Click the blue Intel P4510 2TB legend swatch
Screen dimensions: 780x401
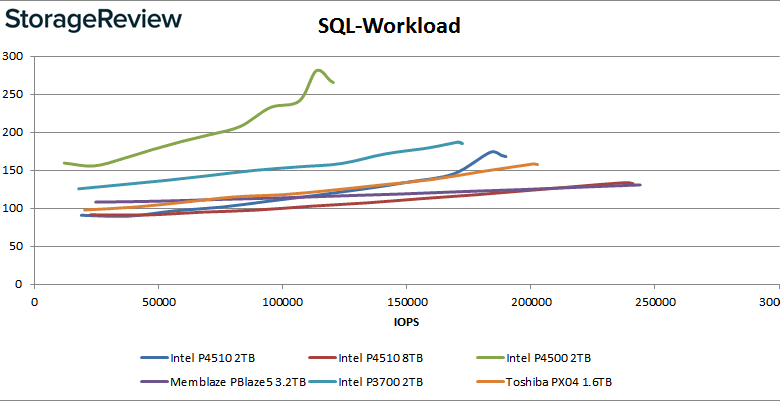(x=155, y=357)
